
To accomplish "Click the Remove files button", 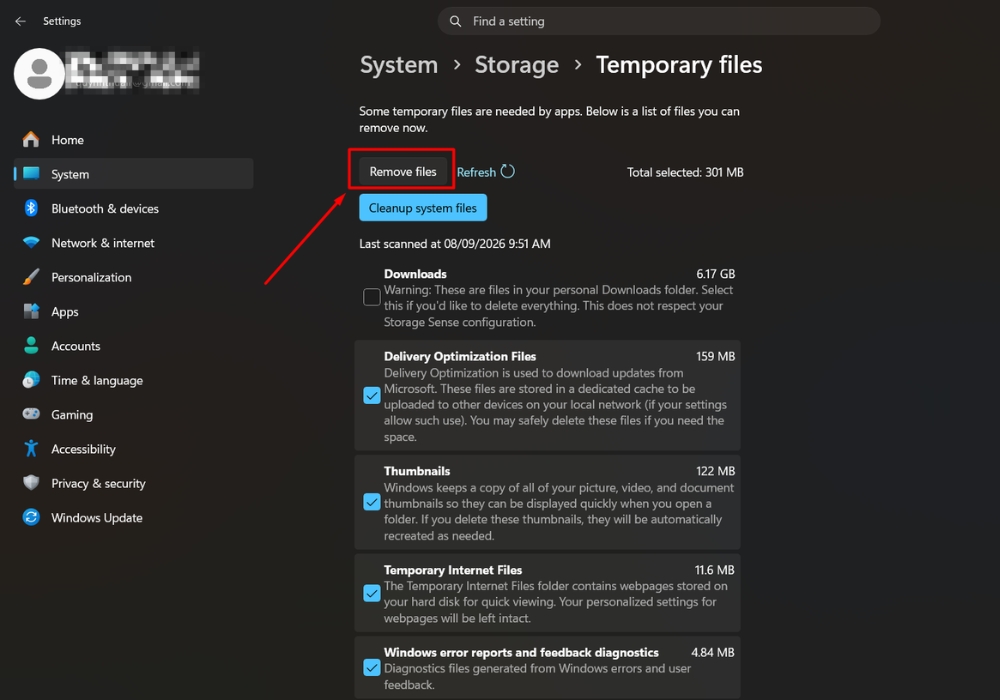I will tap(402, 171).
